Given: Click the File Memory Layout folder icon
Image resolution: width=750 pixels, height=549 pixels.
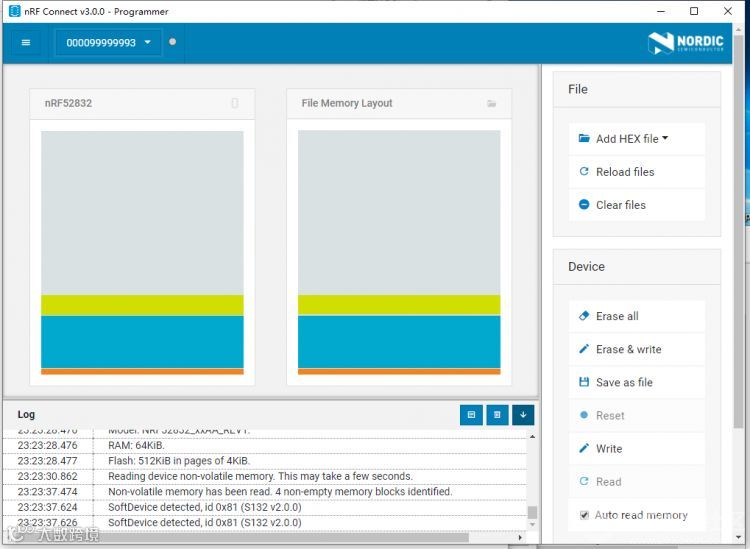Looking at the screenshot, I should coord(491,103).
